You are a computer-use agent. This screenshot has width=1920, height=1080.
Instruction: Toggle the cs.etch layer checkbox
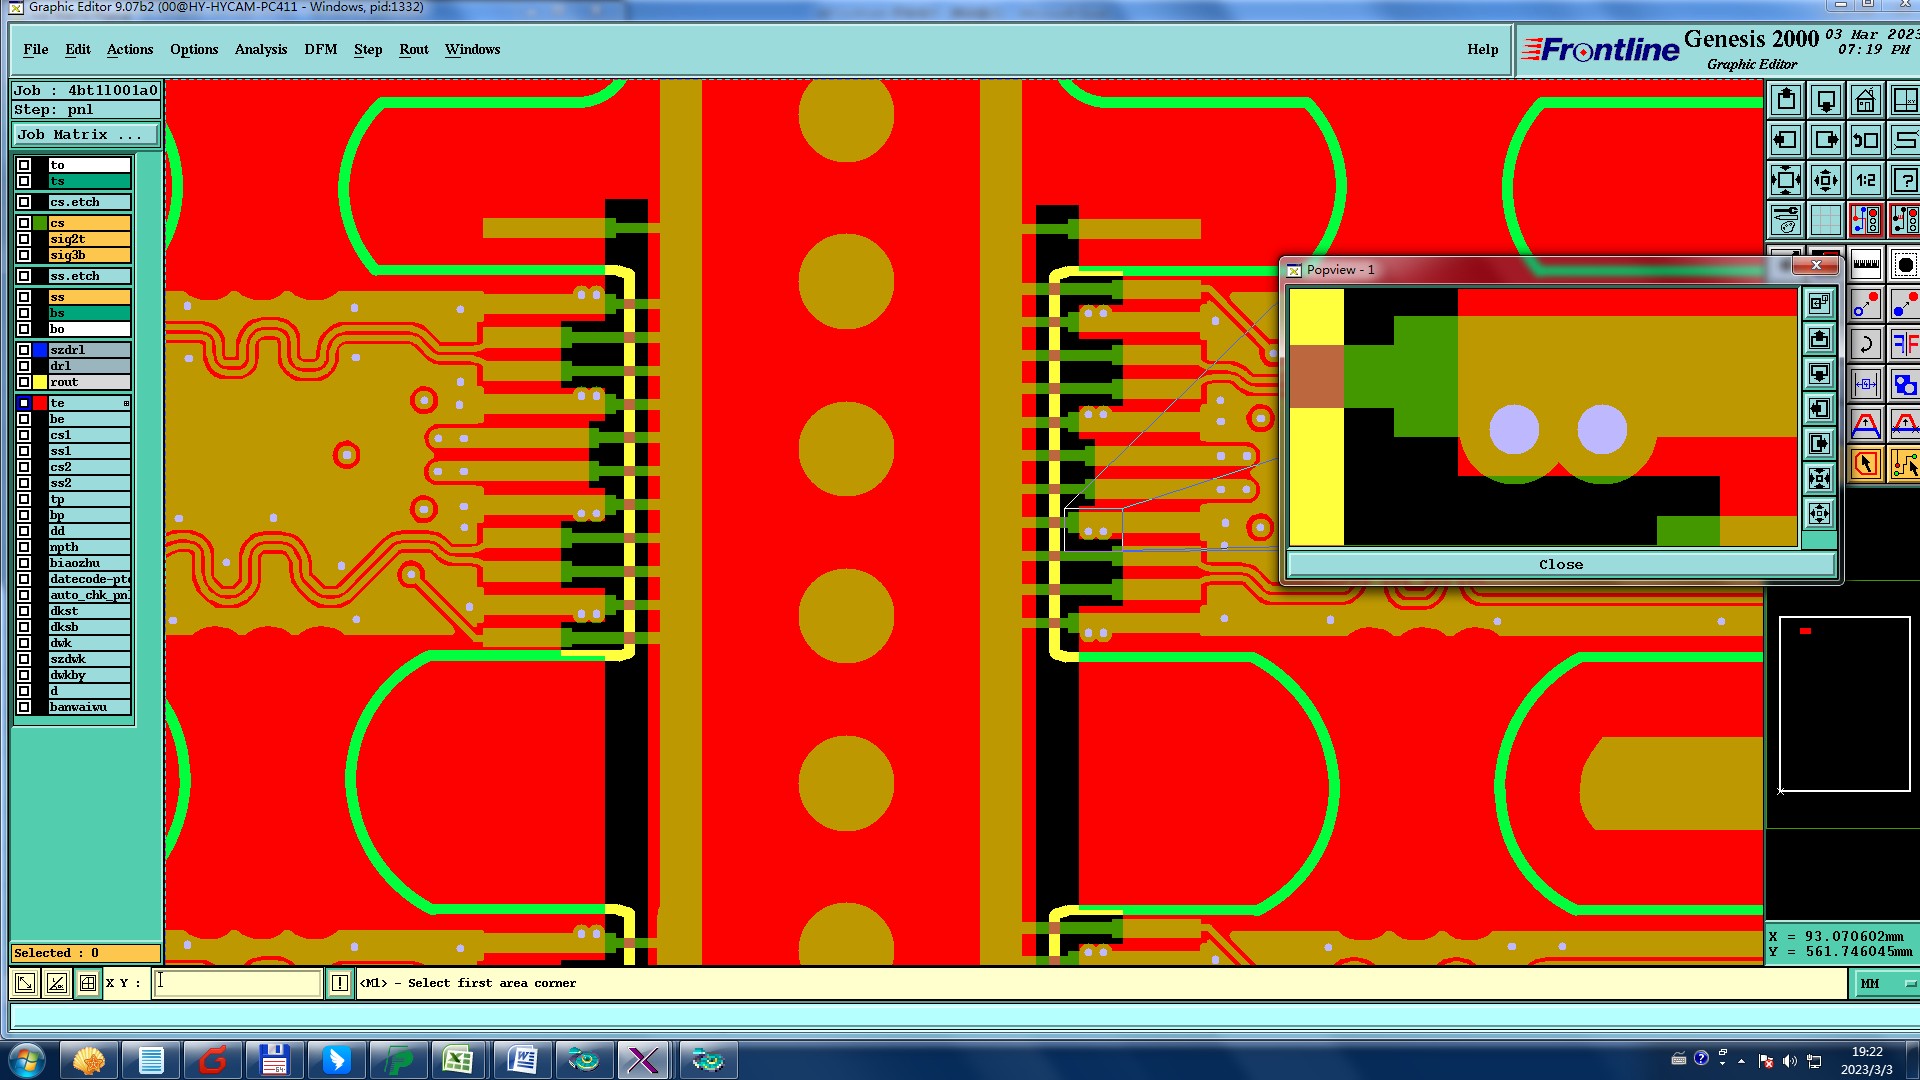(x=24, y=202)
